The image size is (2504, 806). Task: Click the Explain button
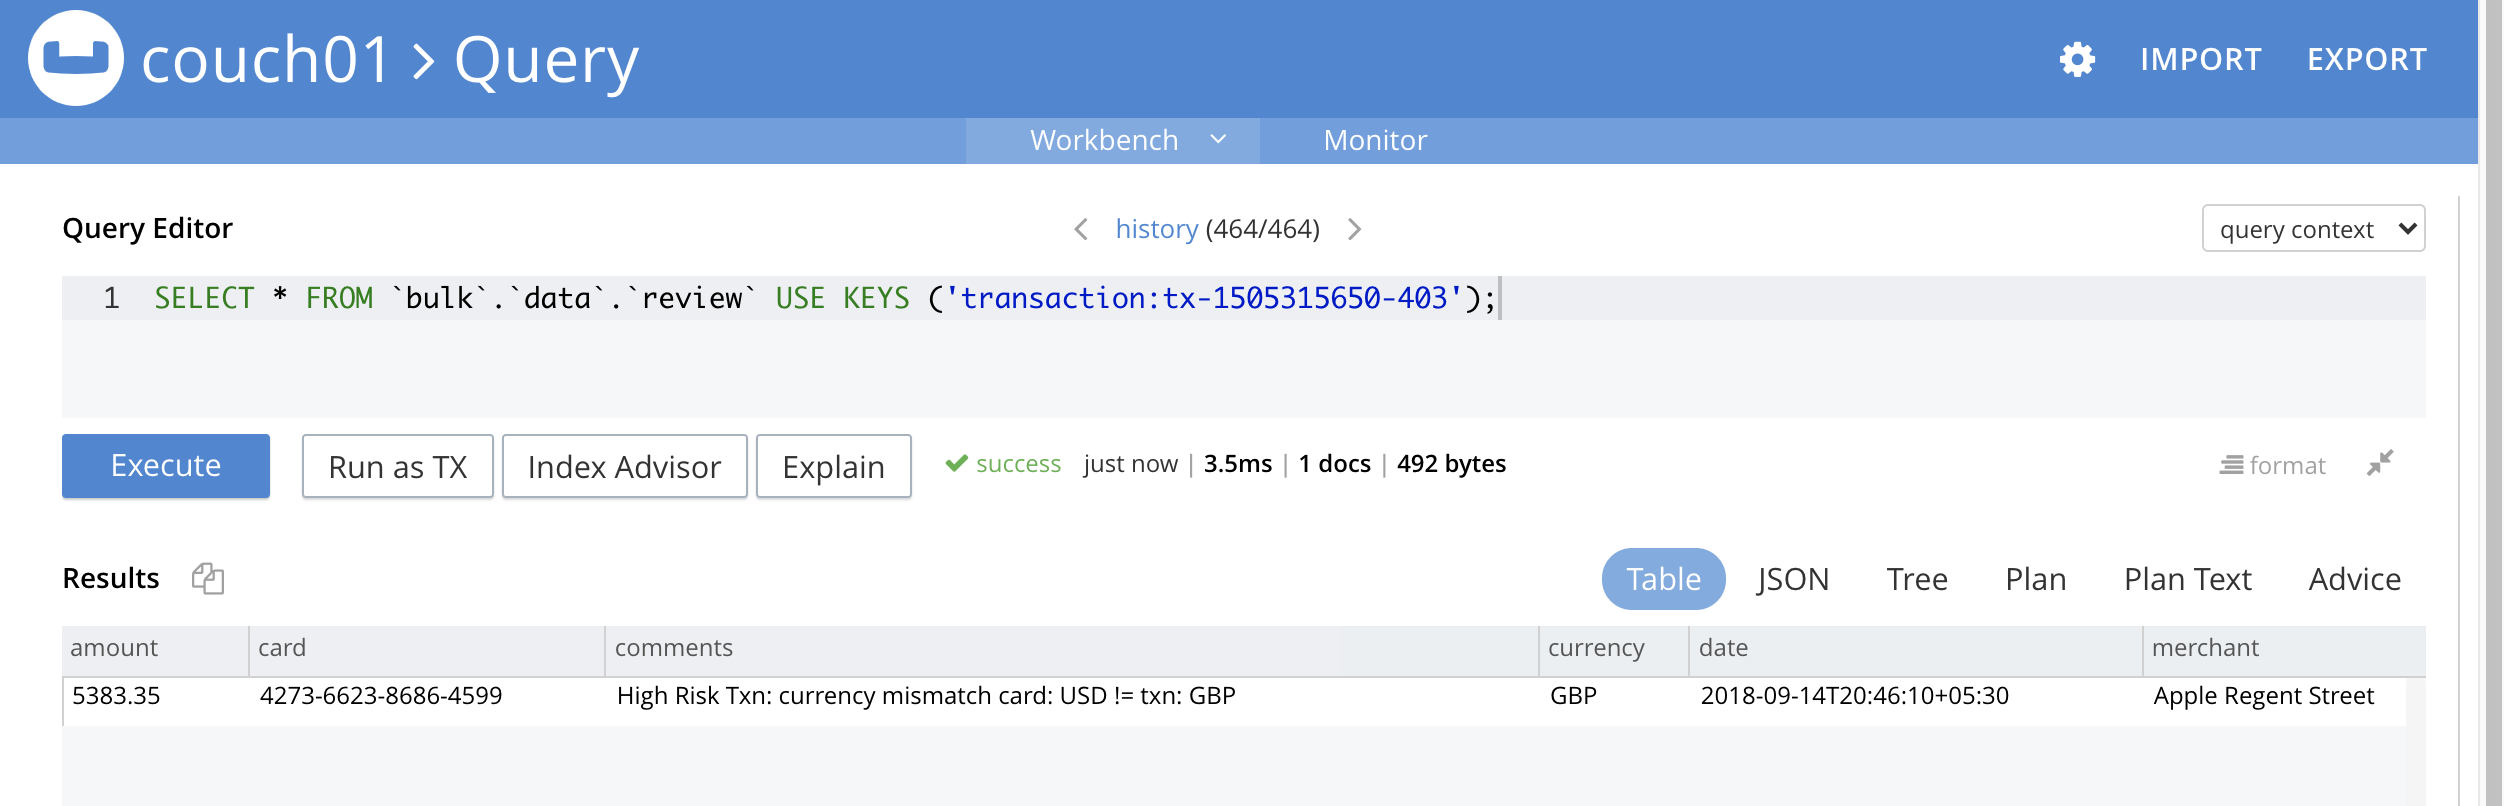pos(833,466)
